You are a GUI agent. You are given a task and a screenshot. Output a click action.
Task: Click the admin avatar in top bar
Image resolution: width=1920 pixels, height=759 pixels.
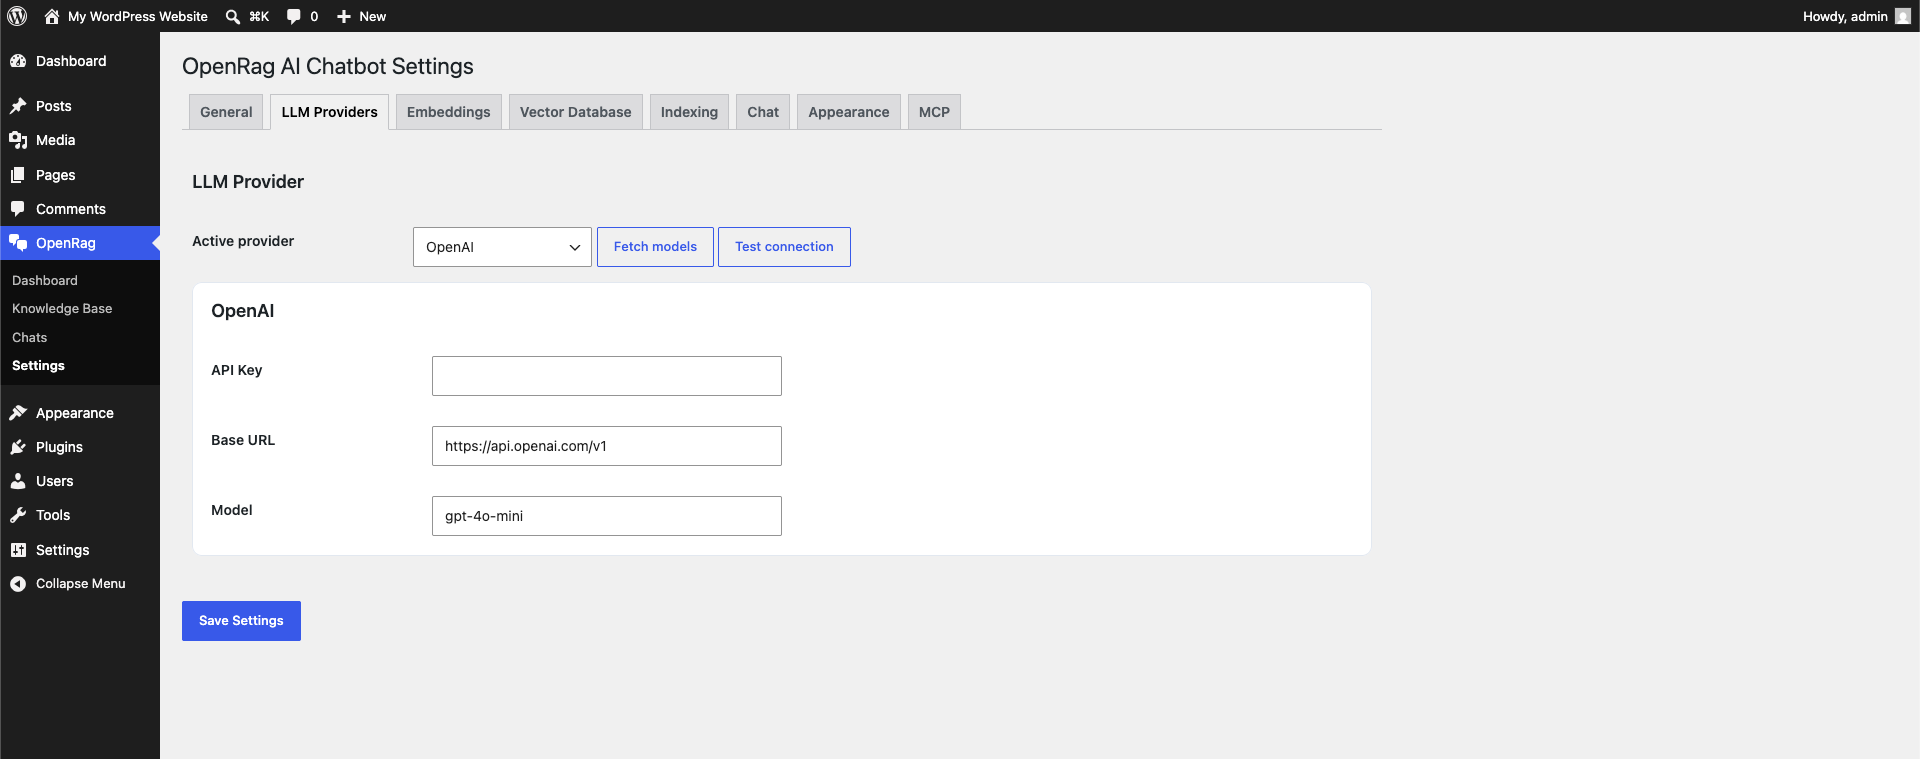point(1903,16)
